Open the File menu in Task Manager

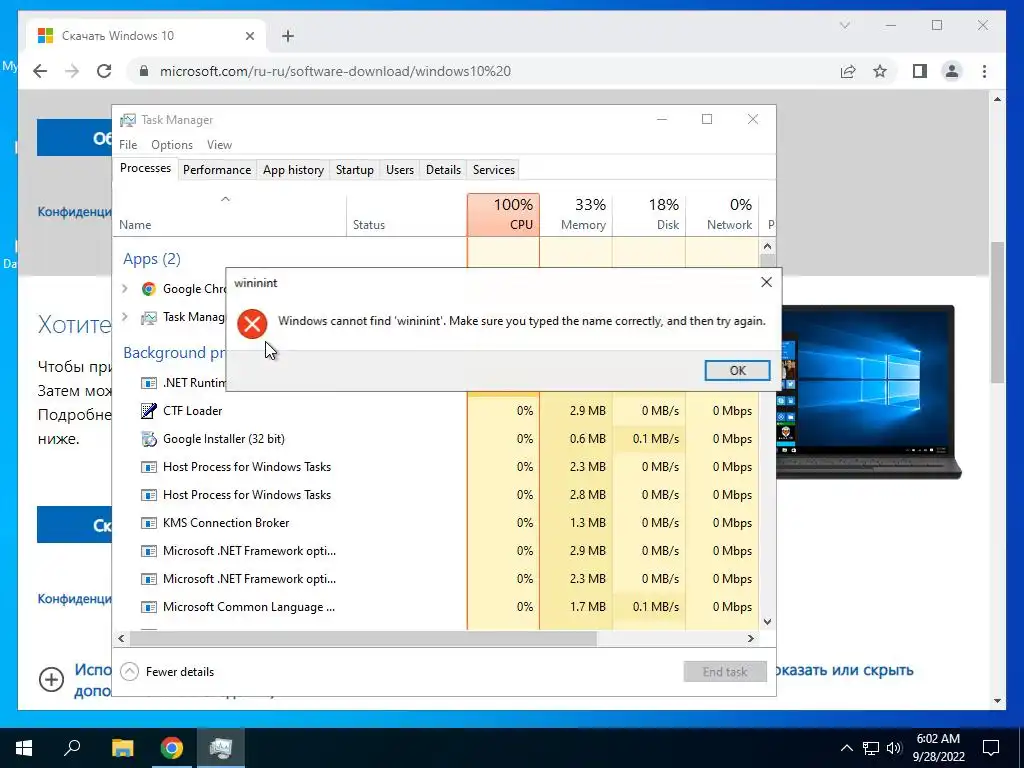point(128,144)
